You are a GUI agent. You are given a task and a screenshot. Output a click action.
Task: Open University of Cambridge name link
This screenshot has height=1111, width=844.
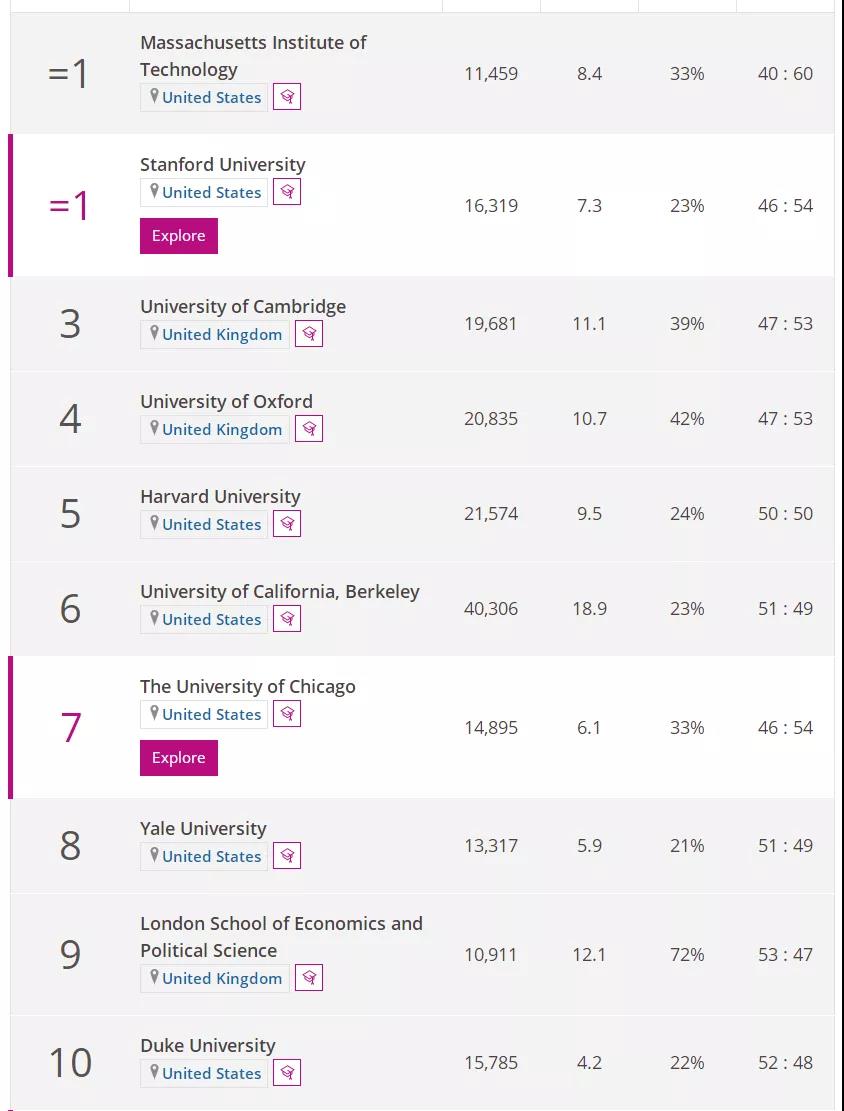(x=243, y=306)
